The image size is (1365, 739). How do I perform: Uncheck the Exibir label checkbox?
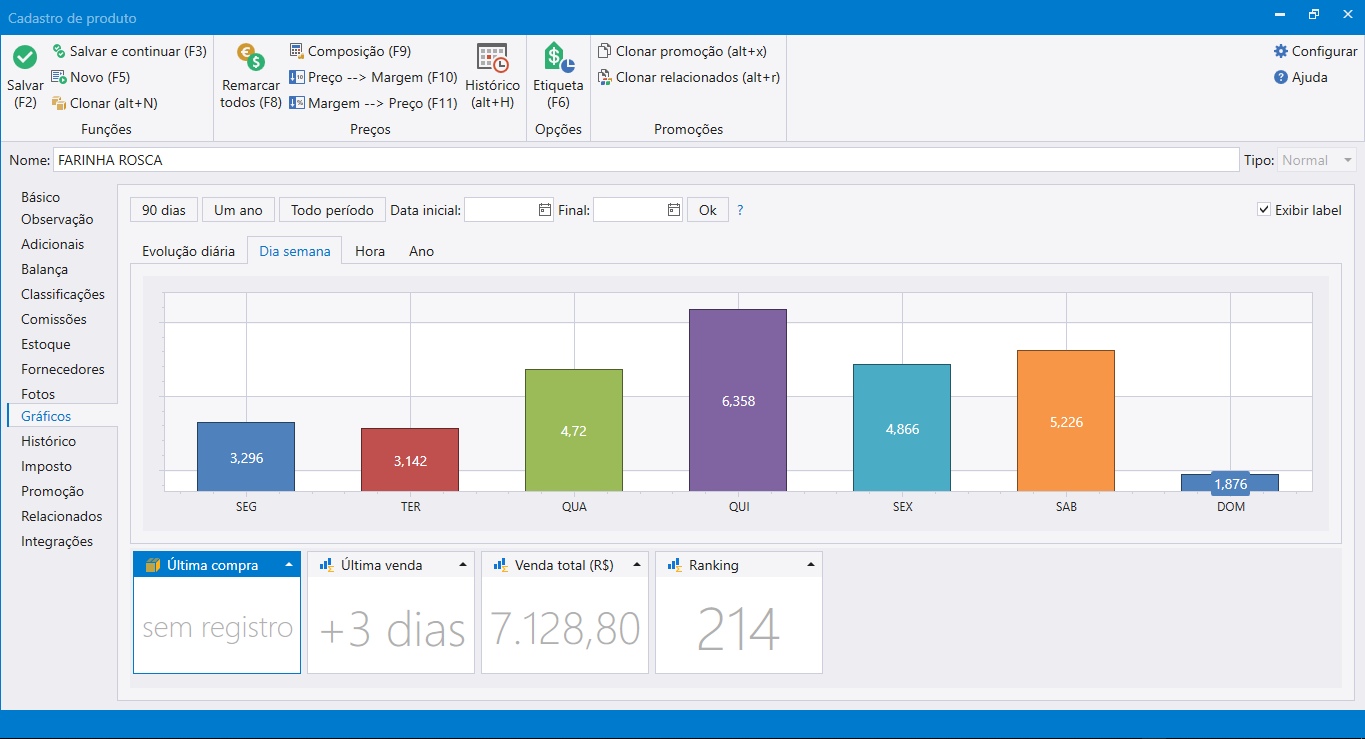pos(1264,210)
